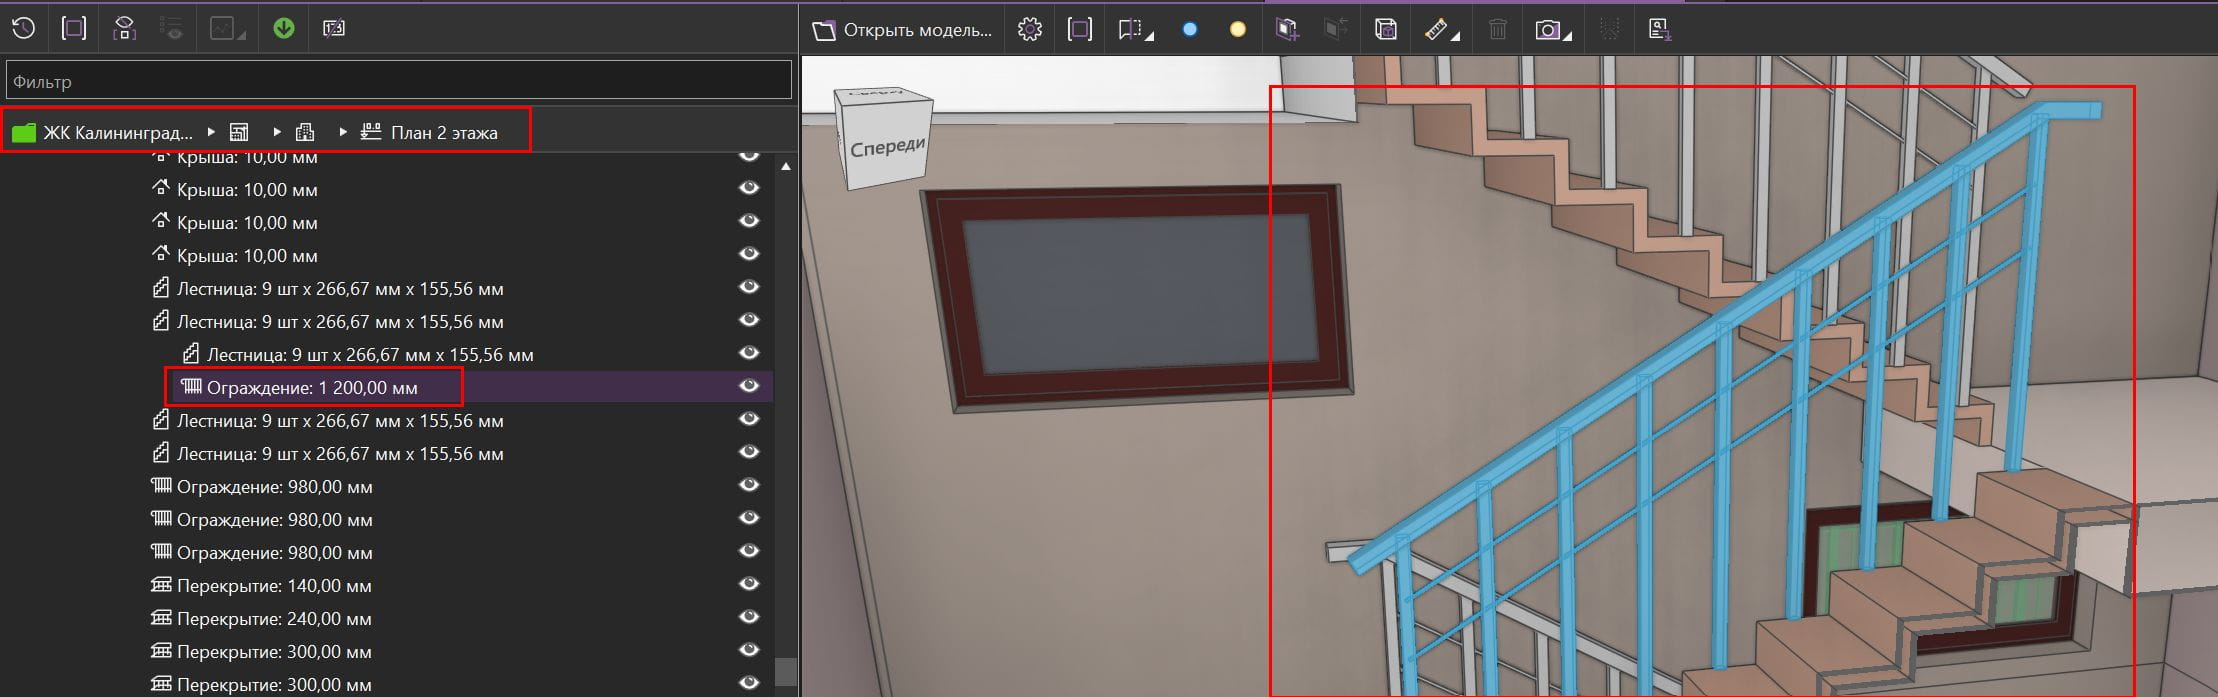Hide the Ограждение 1 200,00 мм element
The height and width of the screenshot is (697, 2218).
pyautogui.click(x=749, y=387)
